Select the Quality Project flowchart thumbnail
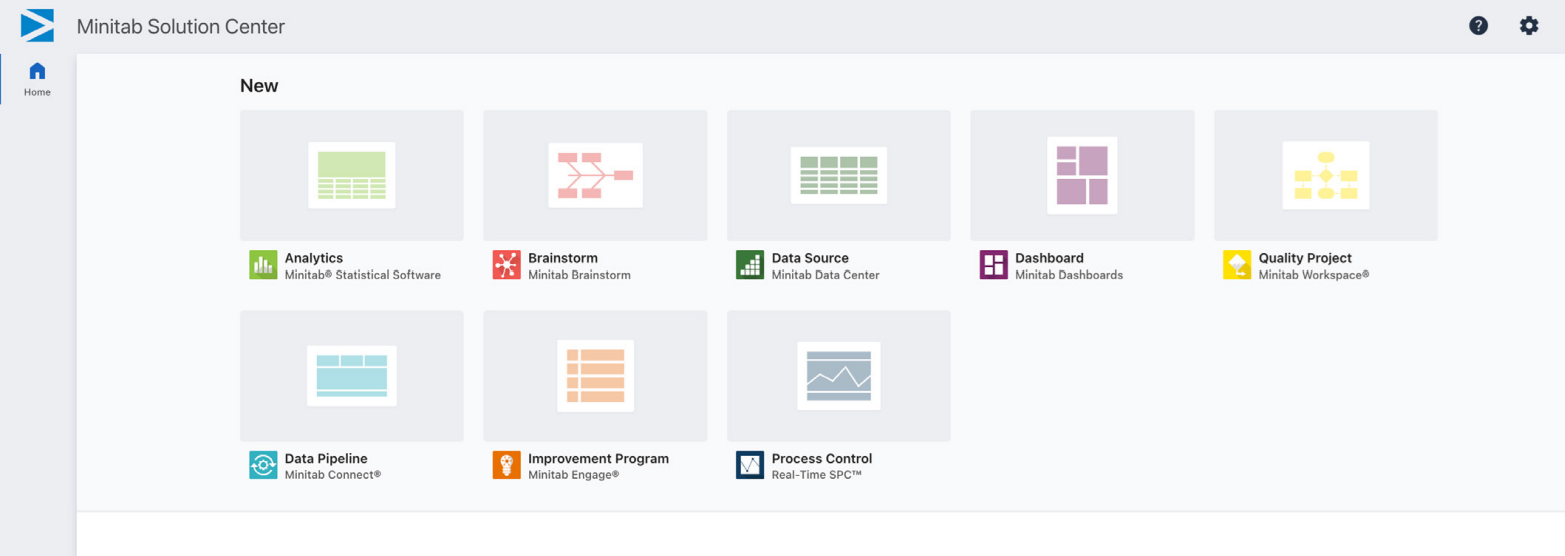Screen dimensions: 1565x556 (x=1326, y=175)
